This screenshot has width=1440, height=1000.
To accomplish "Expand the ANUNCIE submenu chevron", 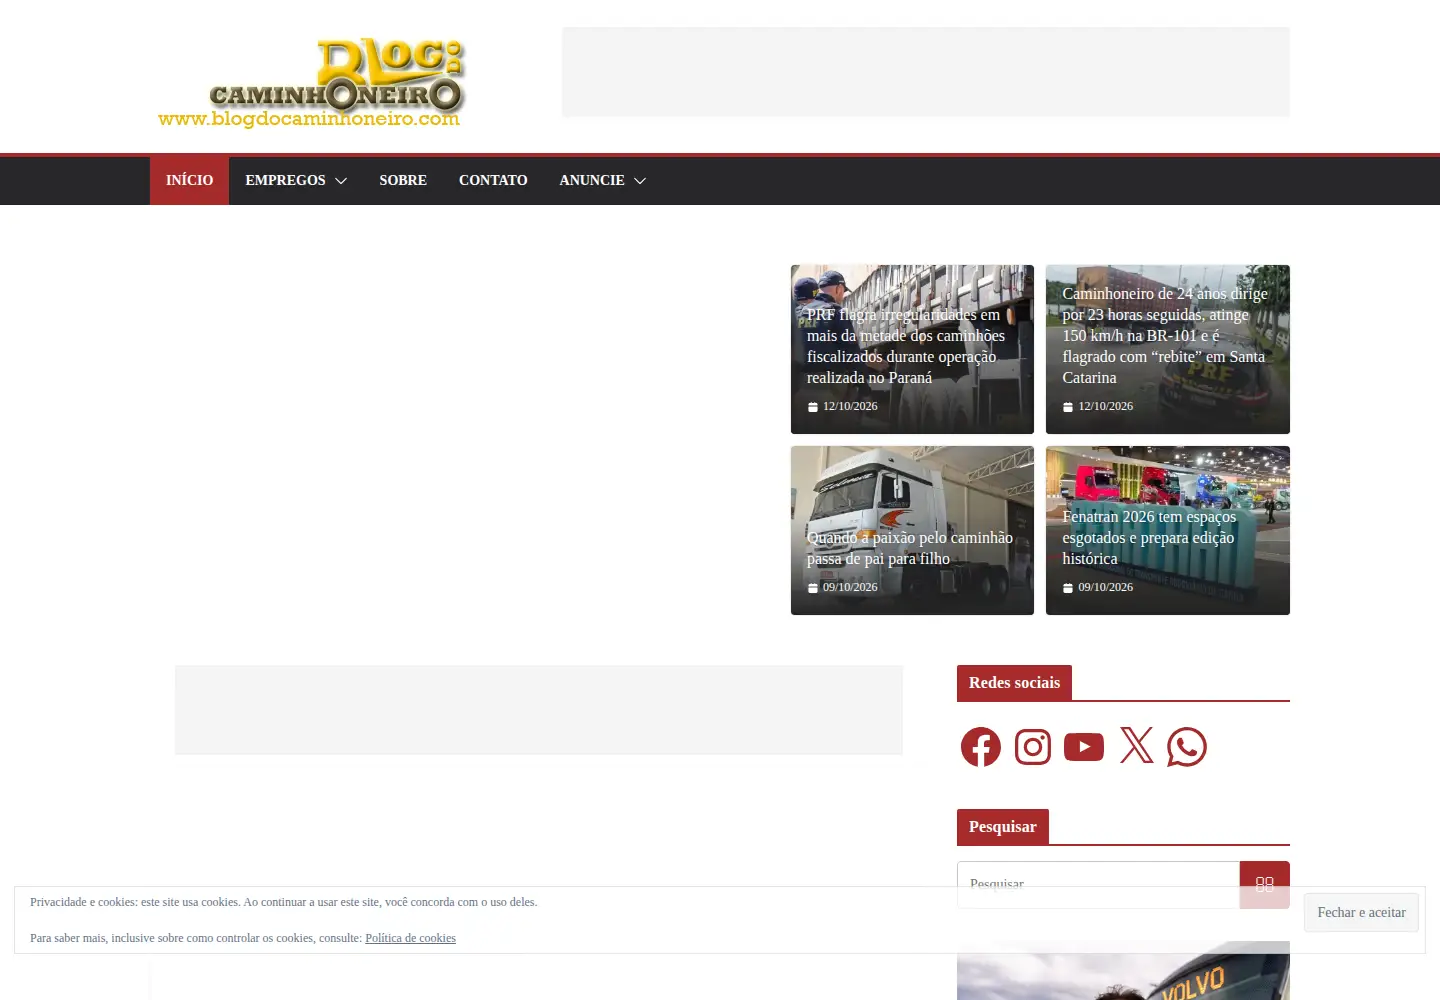I will coord(640,181).
